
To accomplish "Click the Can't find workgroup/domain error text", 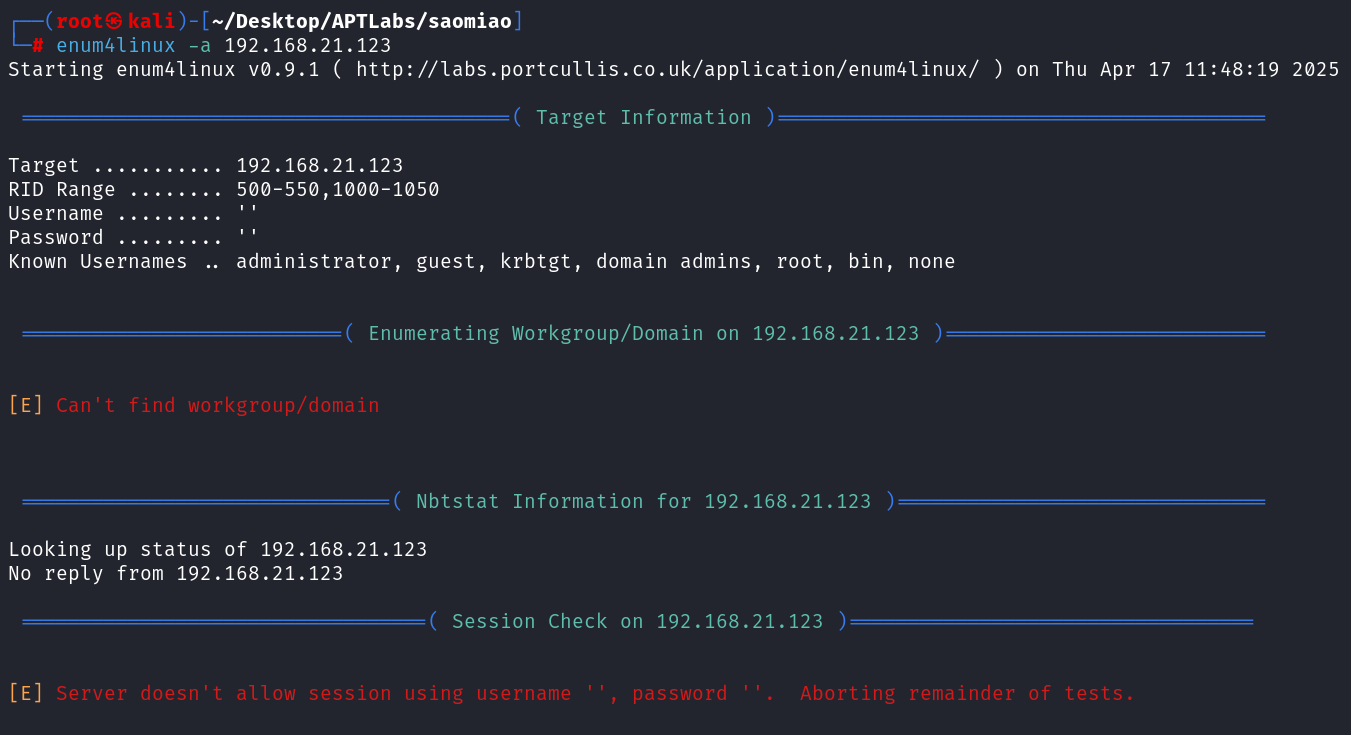I will click(218, 405).
